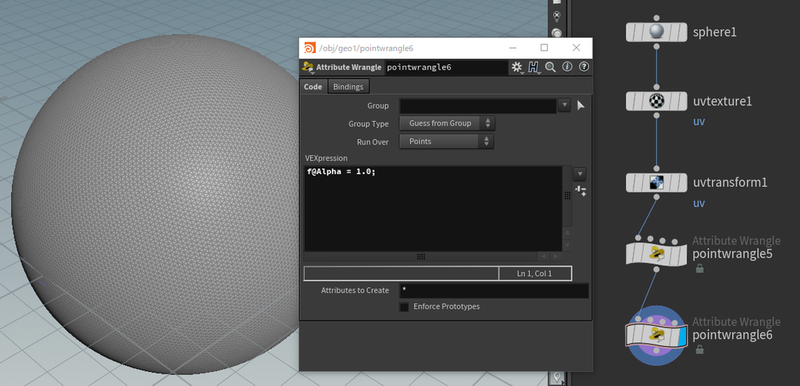The width and height of the screenshot is (800, 386).
Task: Open the Group Type dropdown
Action: pos(447,123)
